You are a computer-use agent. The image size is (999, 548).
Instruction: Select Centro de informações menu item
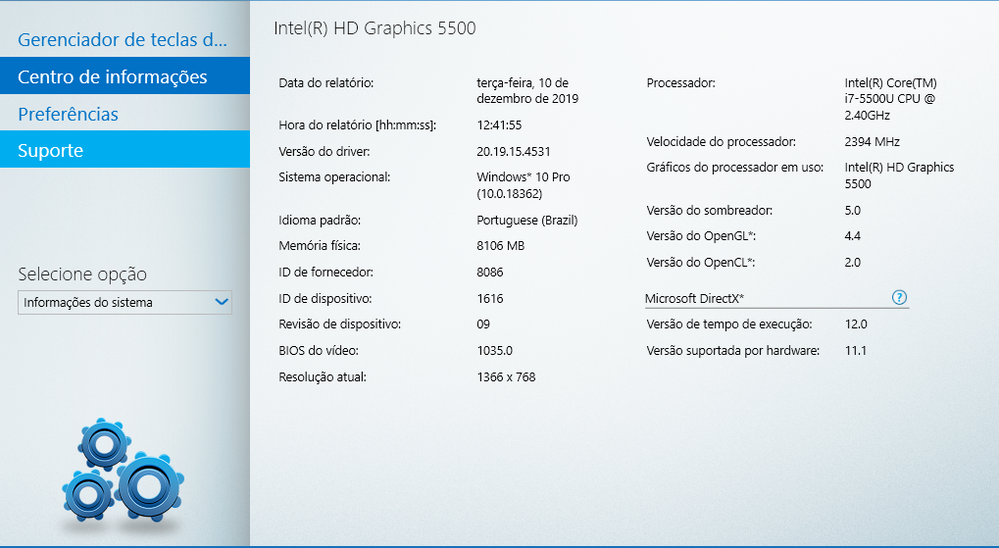pyautogui.click(x=125, y=76)
